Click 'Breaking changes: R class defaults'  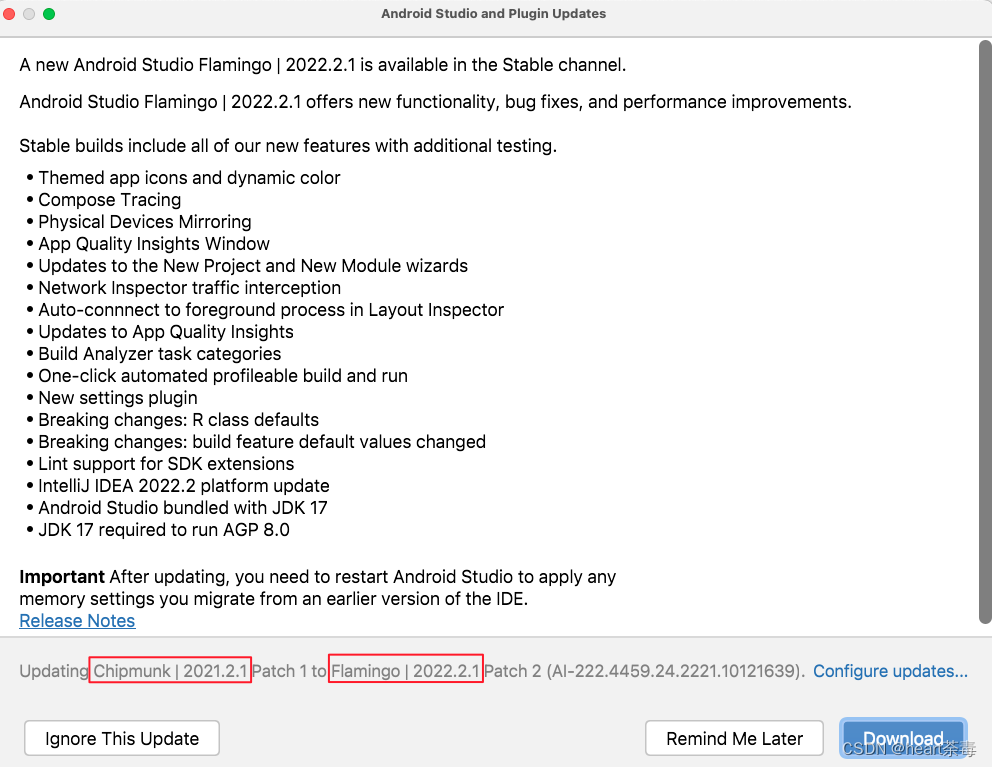coord(178,420)
